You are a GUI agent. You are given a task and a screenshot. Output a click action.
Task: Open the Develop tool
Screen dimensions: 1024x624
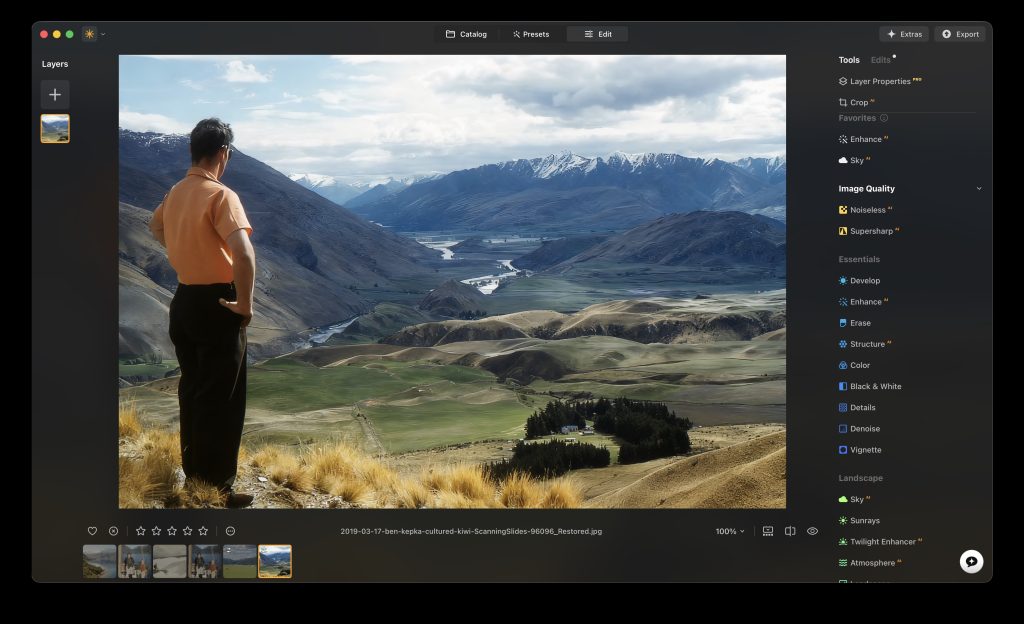[864, 280]
